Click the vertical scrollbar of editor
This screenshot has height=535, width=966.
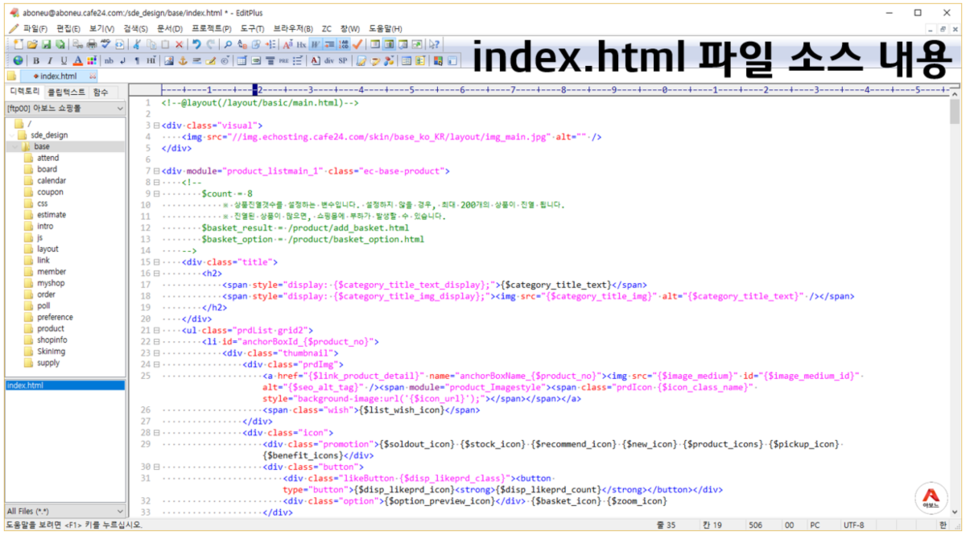tap(955, 302)
